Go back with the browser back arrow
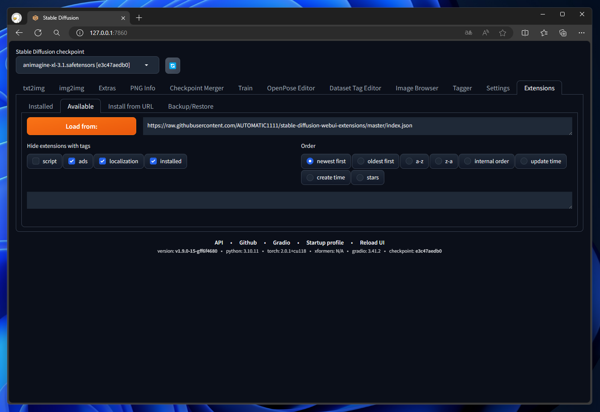Image resolution: width=600 pixels, height=412 pixels. [19, 33]
